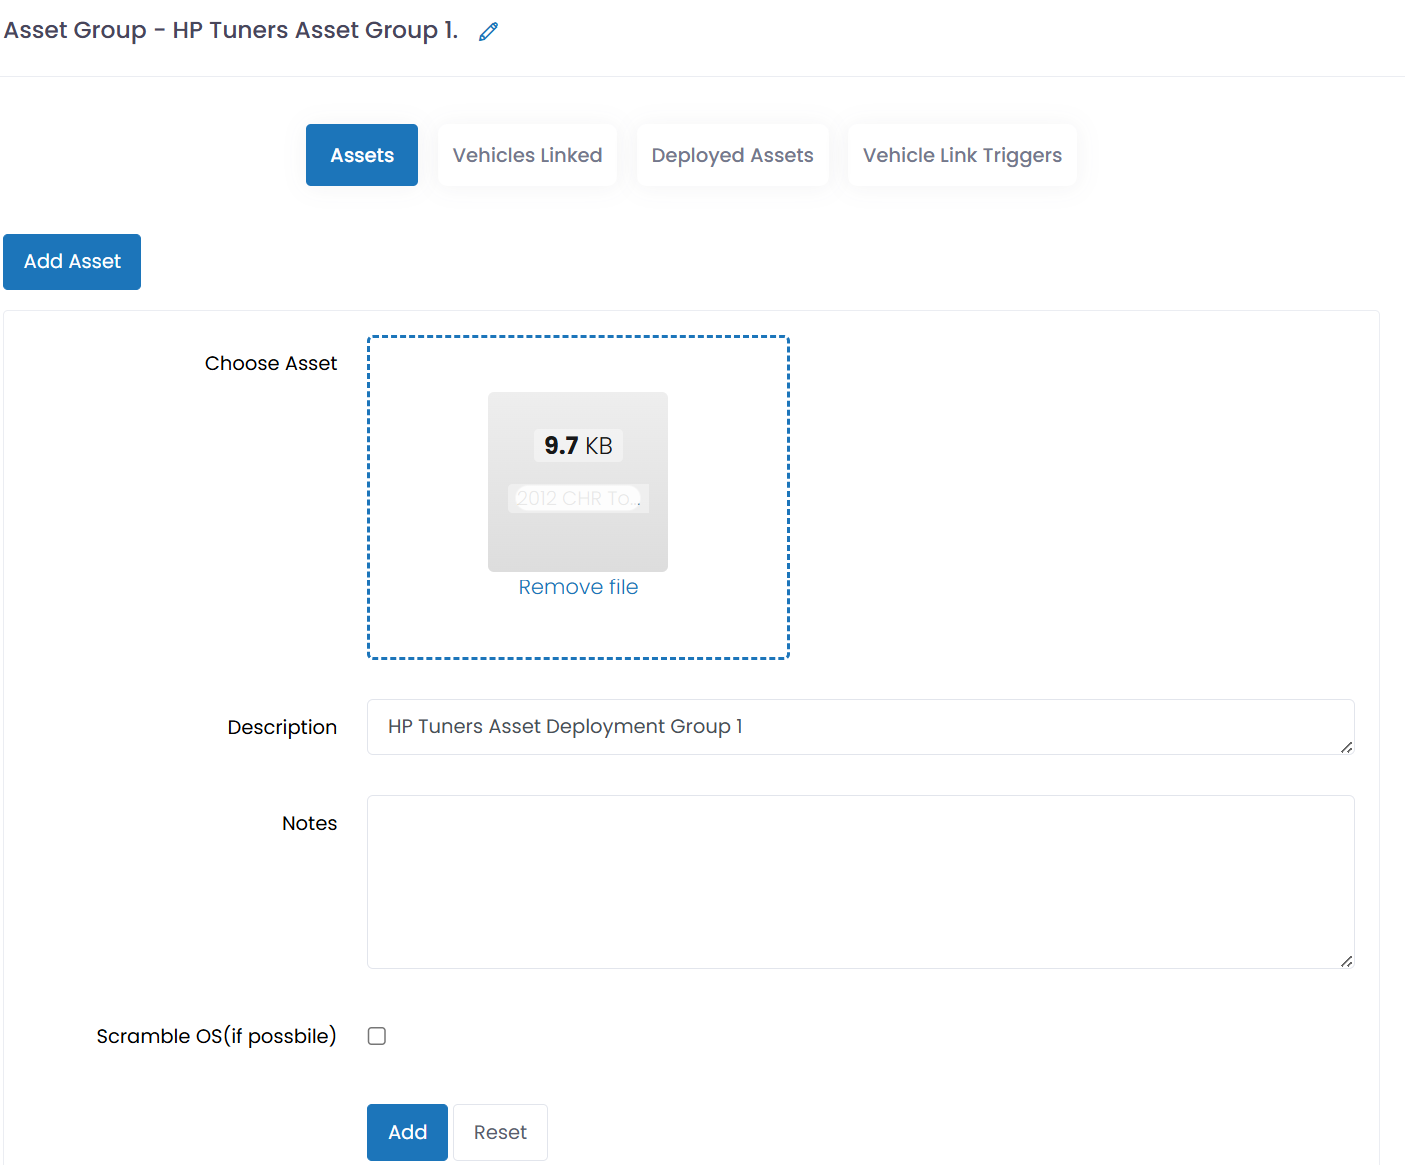The image size is (1405, 1165).
Task: Click the '2012 CHR To..' file name label
Action: tap(578, 498)
